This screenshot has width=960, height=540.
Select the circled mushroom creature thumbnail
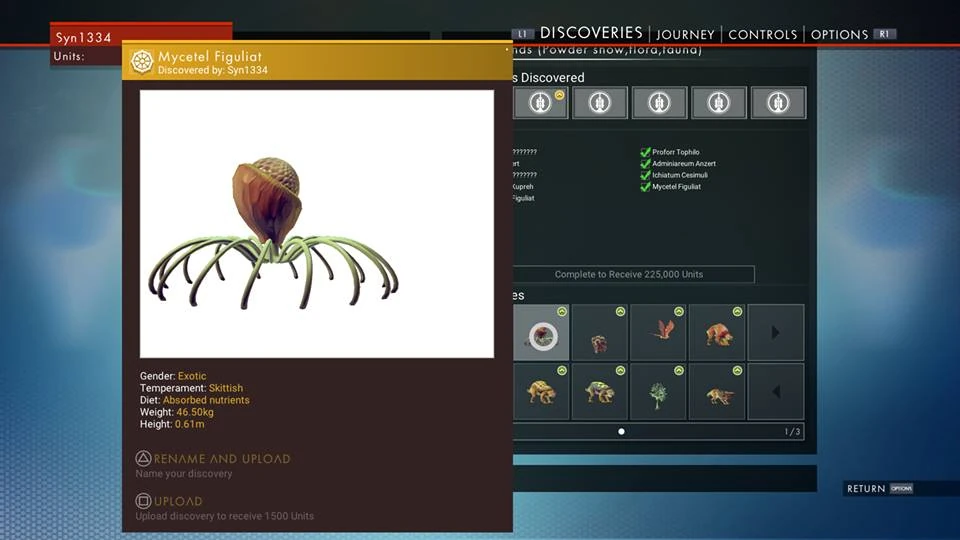[541, 332]
